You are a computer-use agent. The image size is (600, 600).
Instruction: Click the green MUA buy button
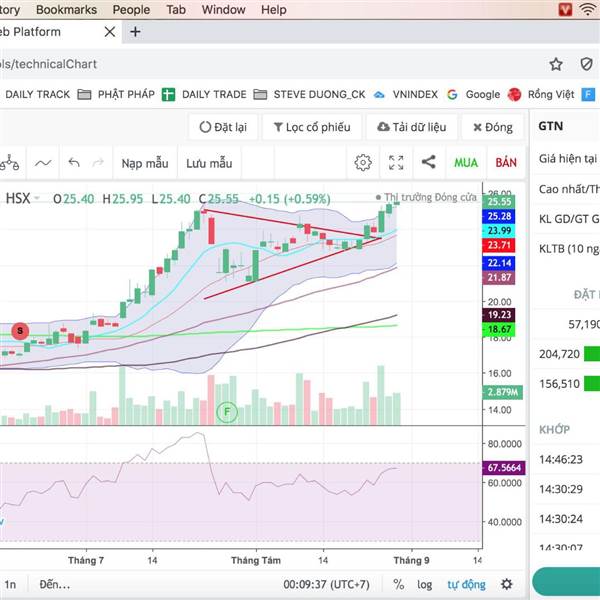pyautogui.click(x=466, y=163)
